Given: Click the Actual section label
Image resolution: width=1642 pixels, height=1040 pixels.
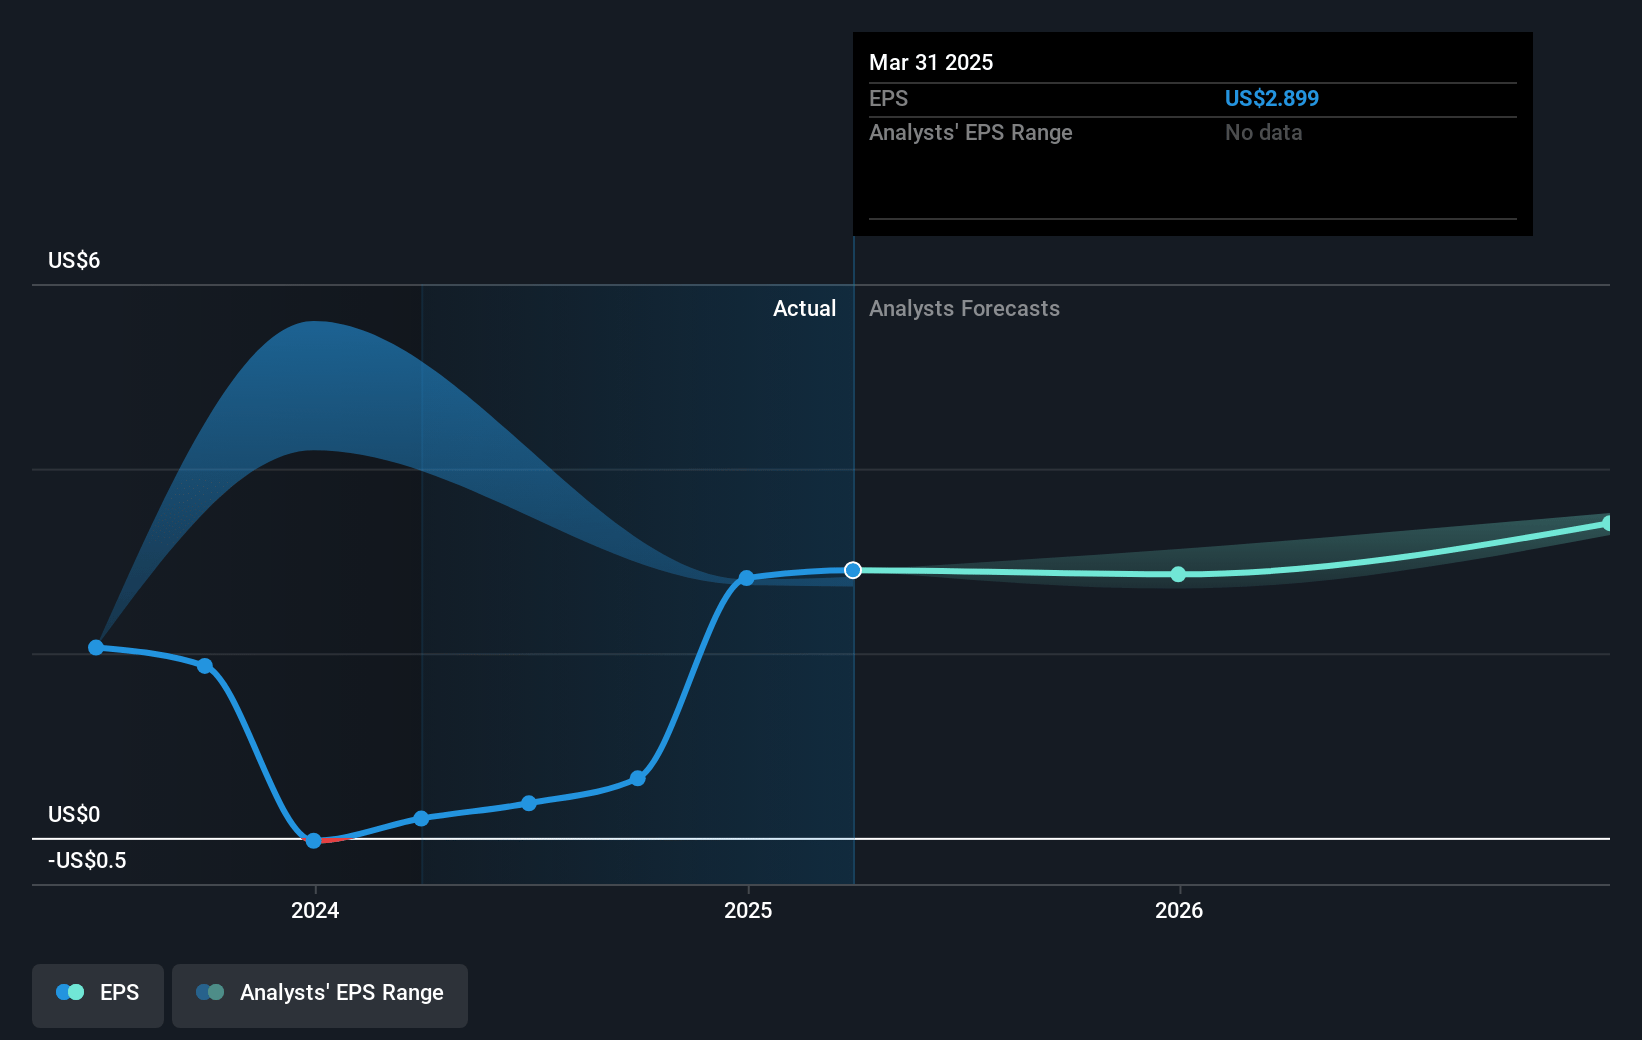Looking at the screenshot, I should coord(804,309).
